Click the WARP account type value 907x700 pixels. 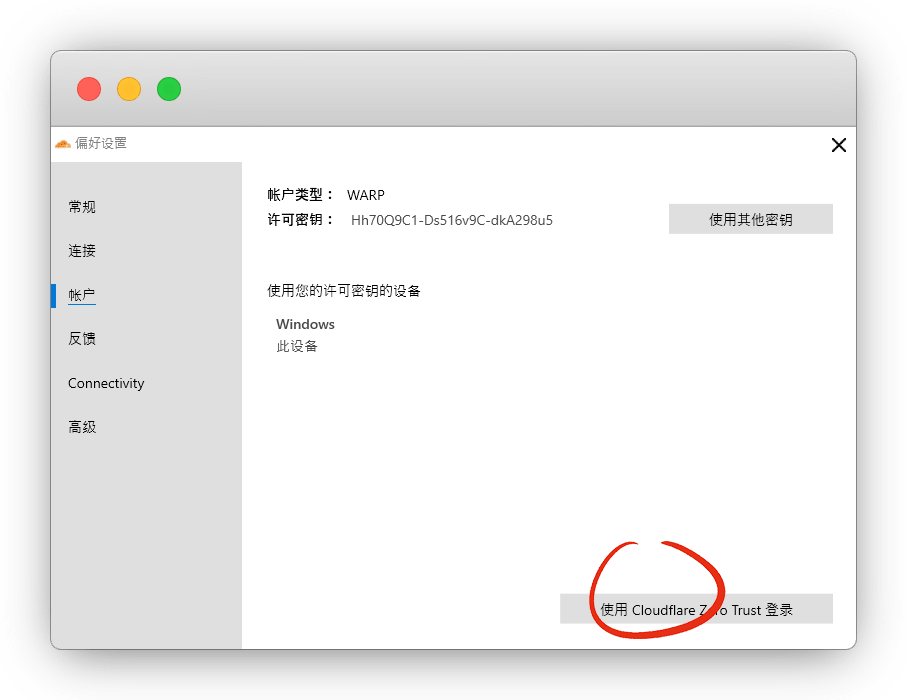click(x=366, y=195)
